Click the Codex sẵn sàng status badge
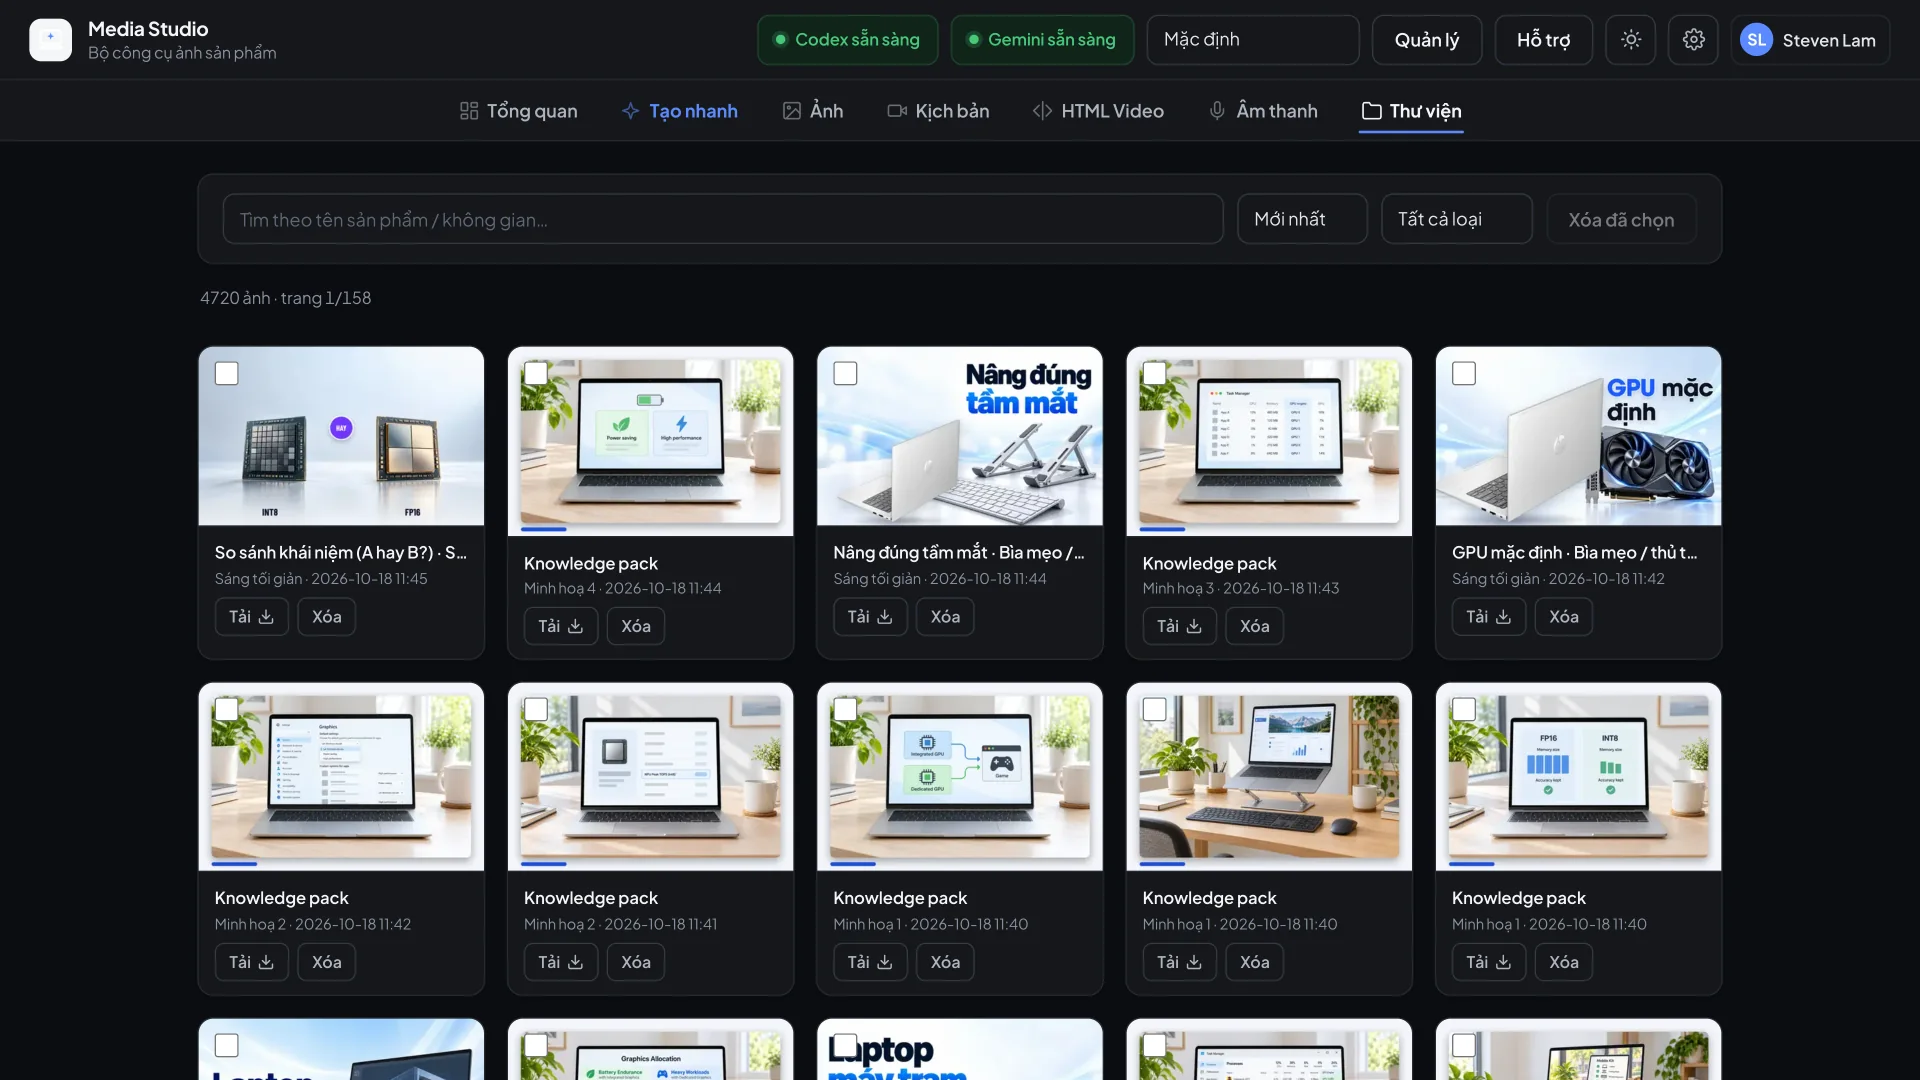The image size is (1920, 1080). pyautogui.click(x=847, y=40)
